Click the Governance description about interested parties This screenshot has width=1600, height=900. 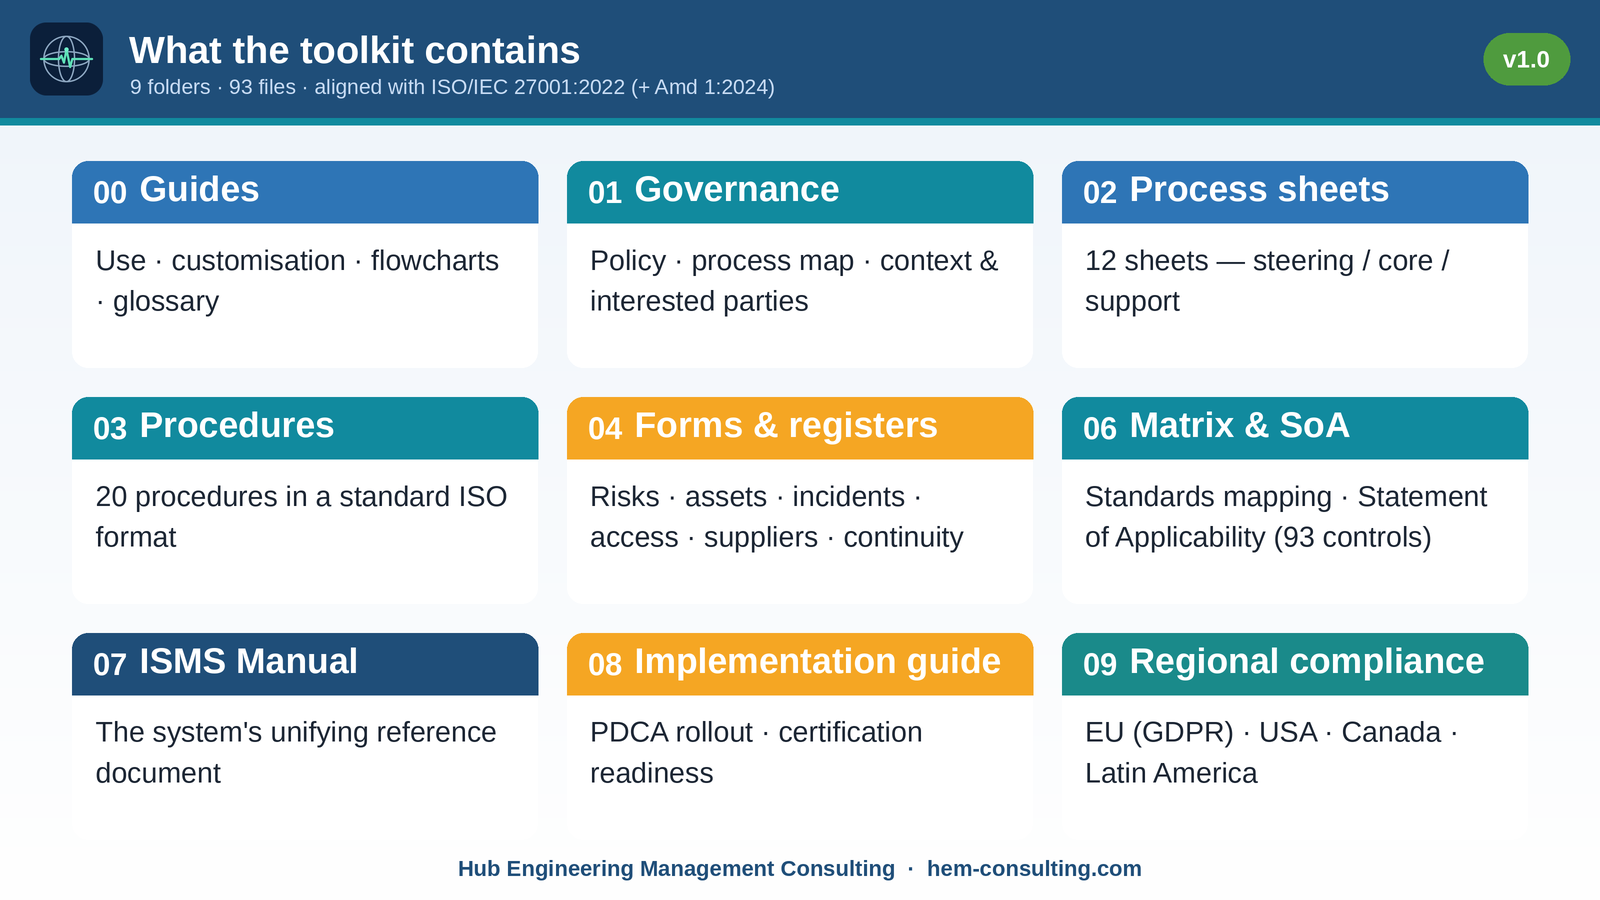[794, 281]
